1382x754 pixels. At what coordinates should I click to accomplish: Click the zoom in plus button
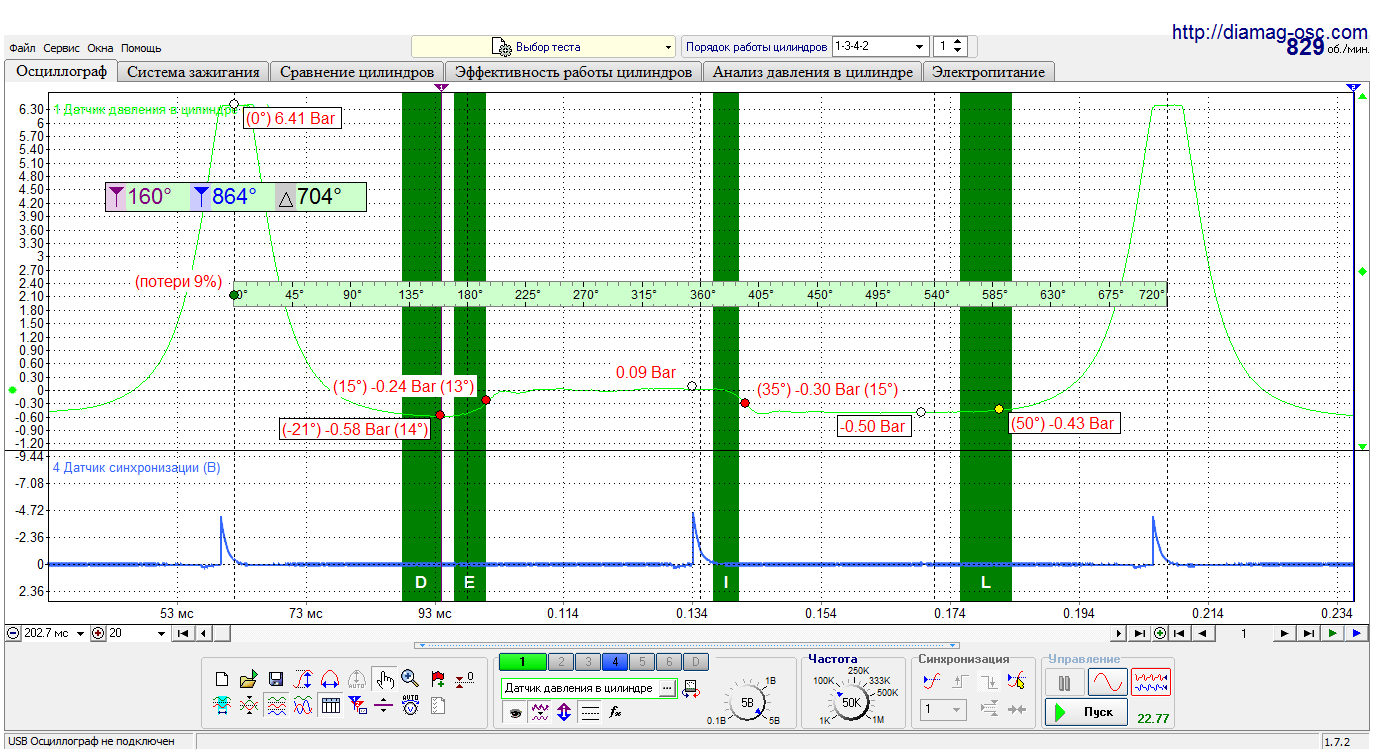(x=98, y=633)
